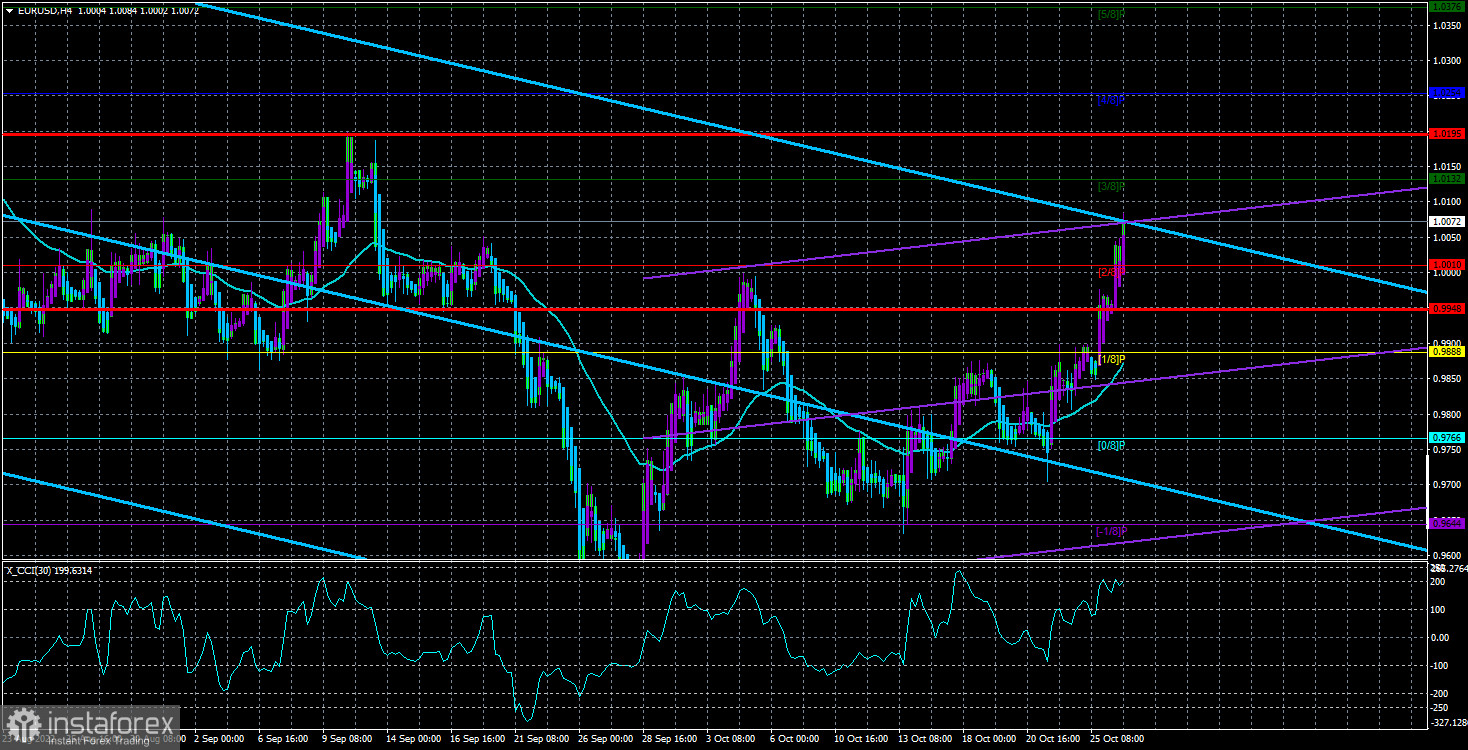This screenshot has height=750, width=1468.
Task: Click the 1.0300 price axis value
Action: 1447,60
